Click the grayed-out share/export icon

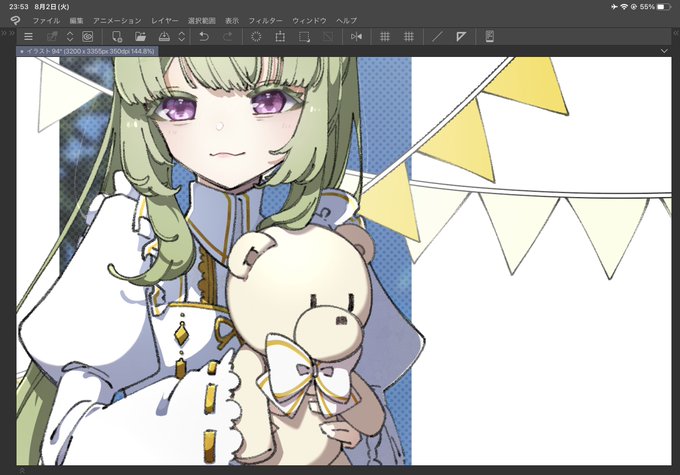[52, 37]
